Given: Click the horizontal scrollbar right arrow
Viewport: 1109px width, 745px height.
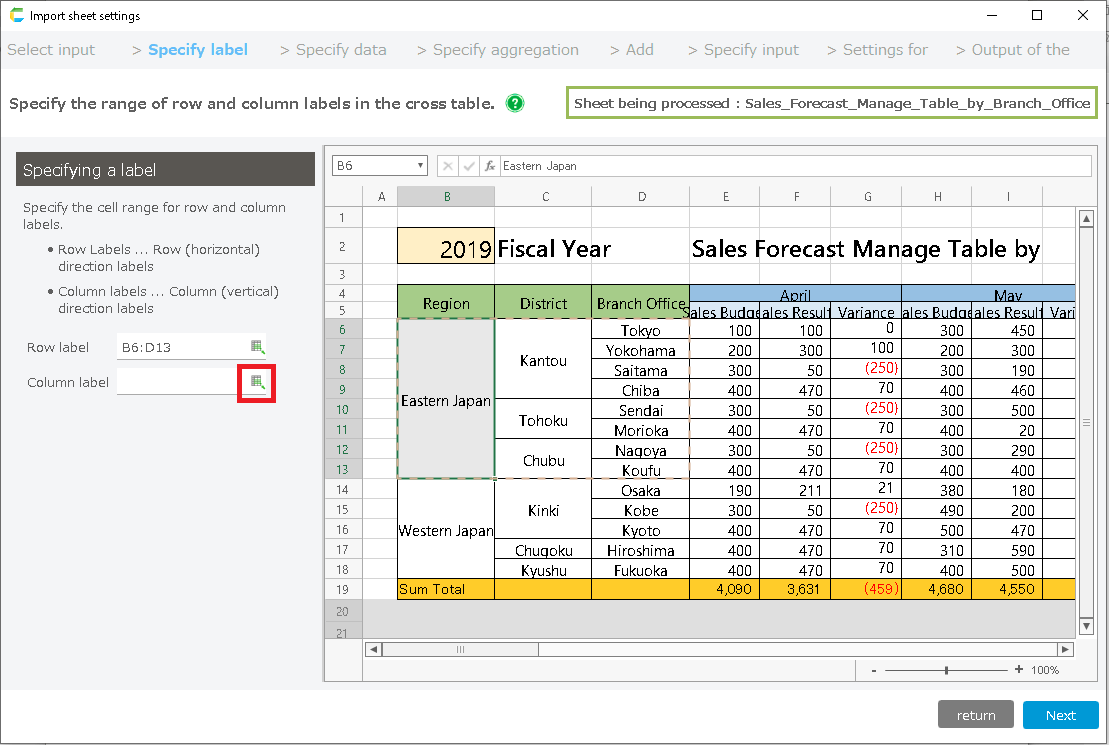Looking at the screenshot, I should point(1065,649).
